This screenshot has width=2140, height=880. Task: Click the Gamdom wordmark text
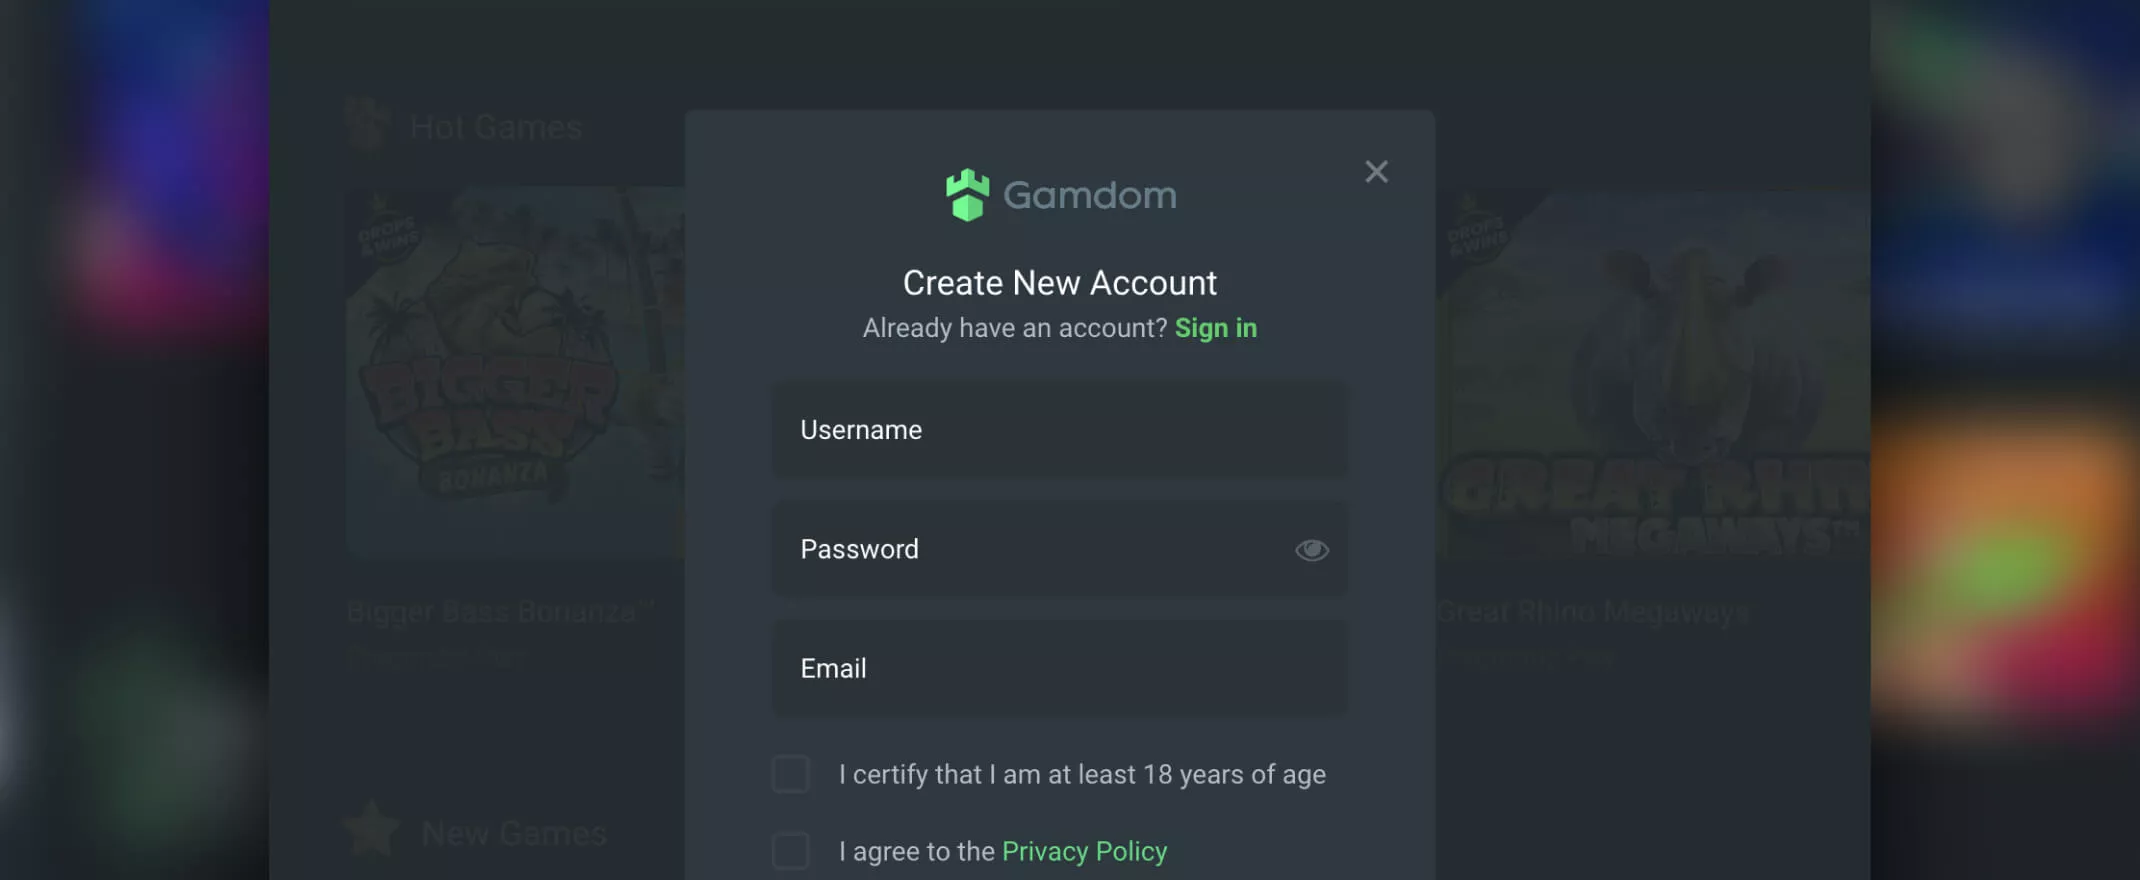tap(1090, 195)
